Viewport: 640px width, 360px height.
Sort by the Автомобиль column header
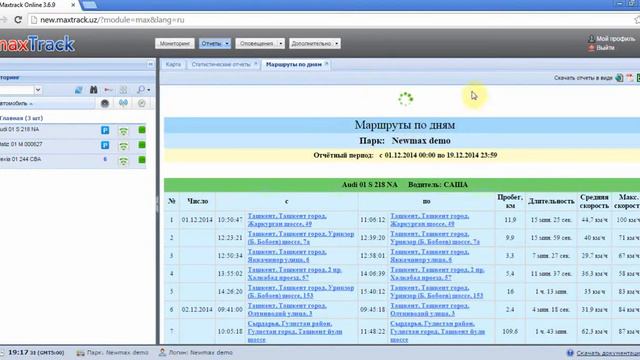16,104
